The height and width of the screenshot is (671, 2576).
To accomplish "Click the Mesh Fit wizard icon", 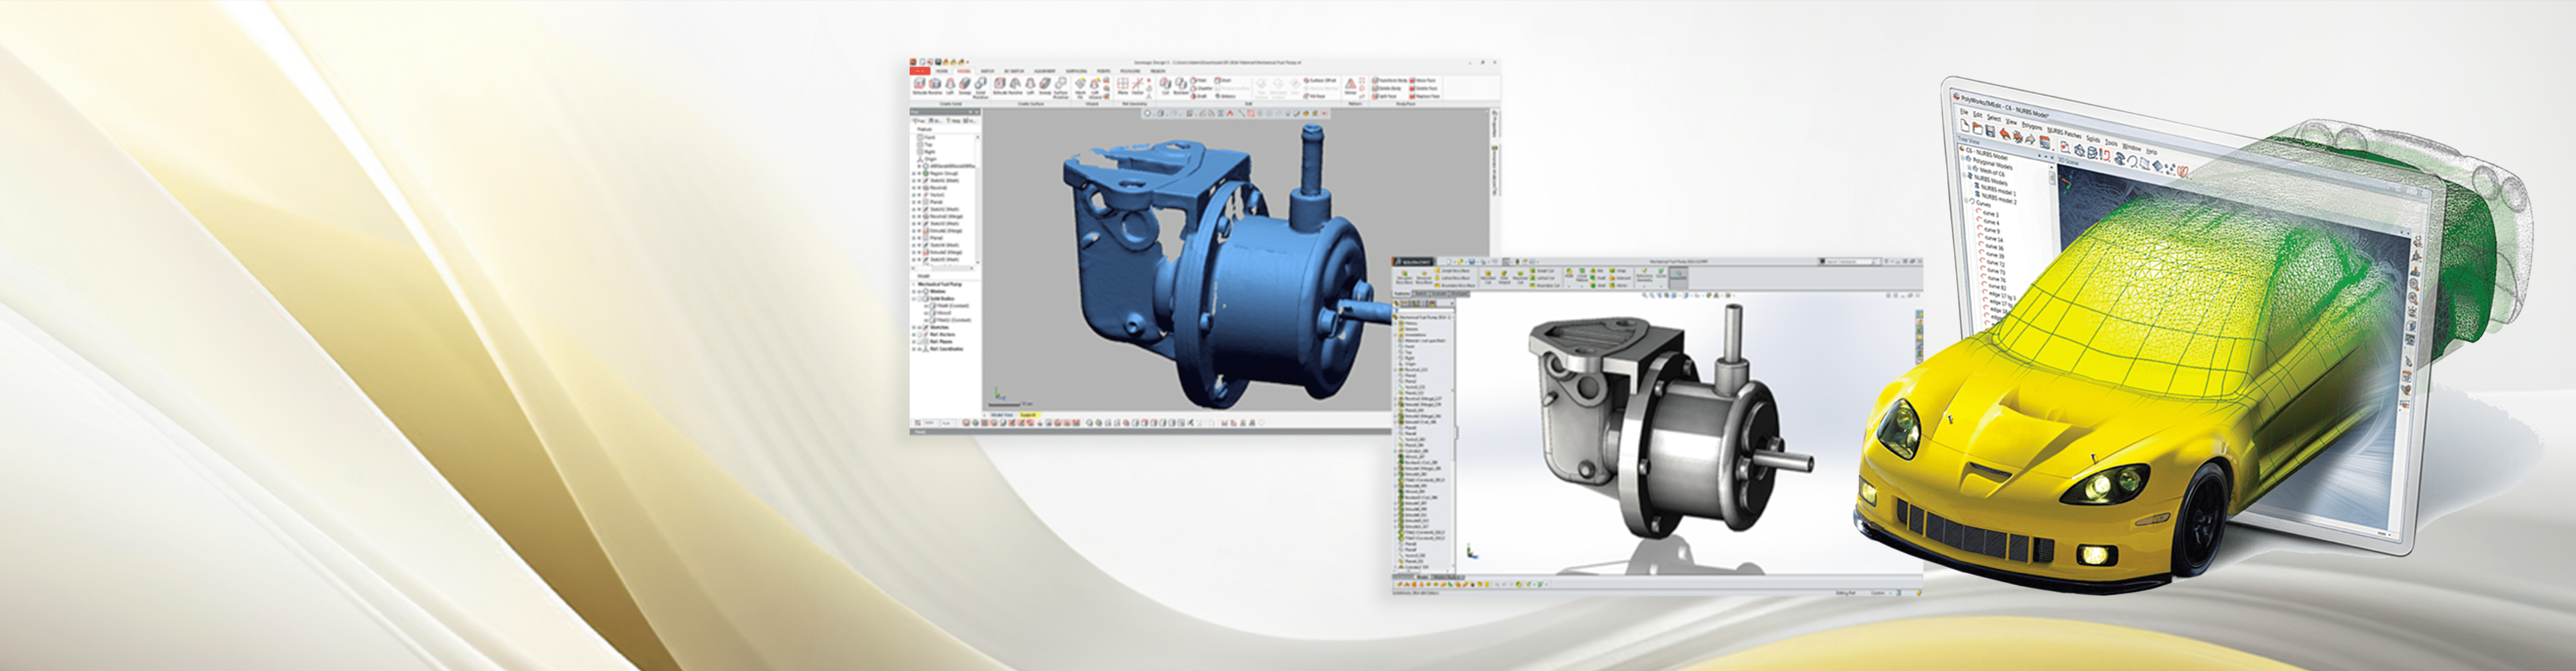I will click(x=1080, y=85).
